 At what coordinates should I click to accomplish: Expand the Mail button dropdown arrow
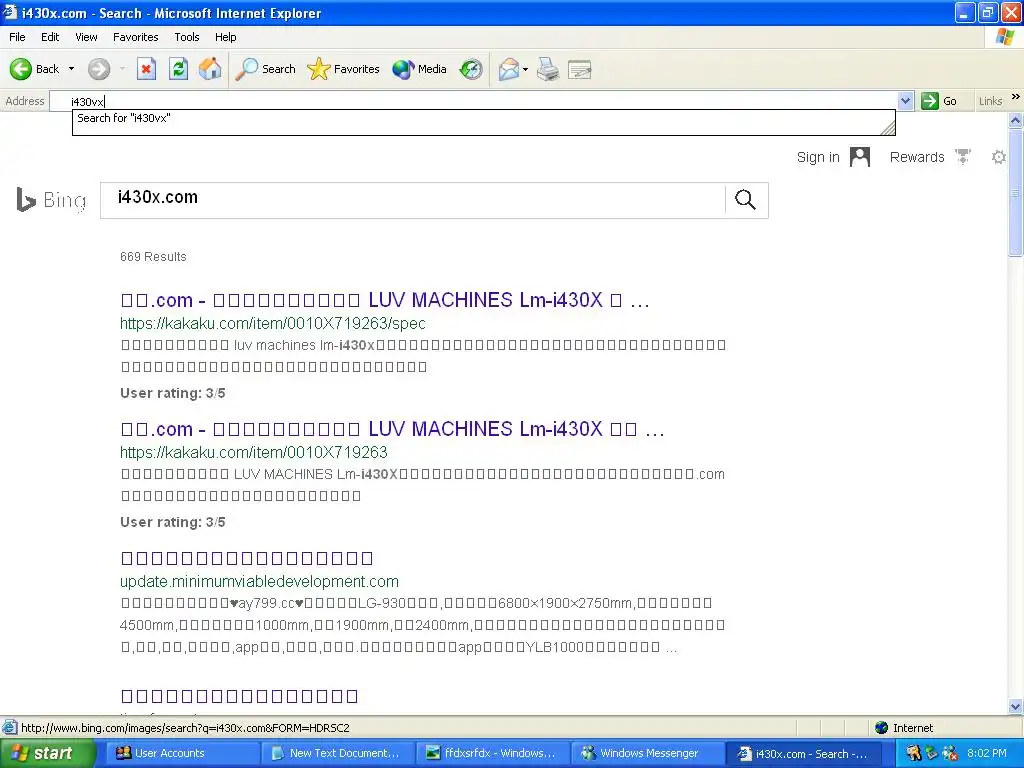[526, 69]
